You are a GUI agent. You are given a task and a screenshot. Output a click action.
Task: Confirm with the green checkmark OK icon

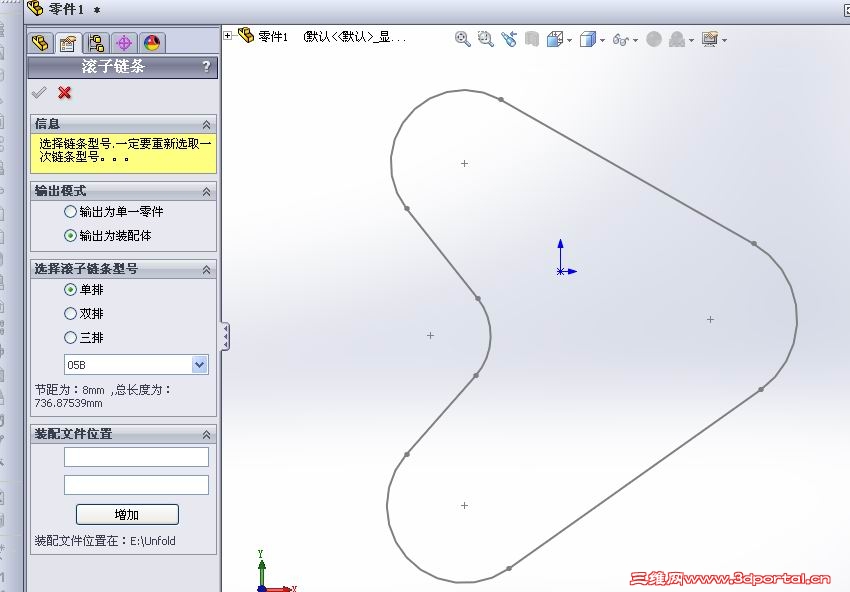click(x=39, y=93)
